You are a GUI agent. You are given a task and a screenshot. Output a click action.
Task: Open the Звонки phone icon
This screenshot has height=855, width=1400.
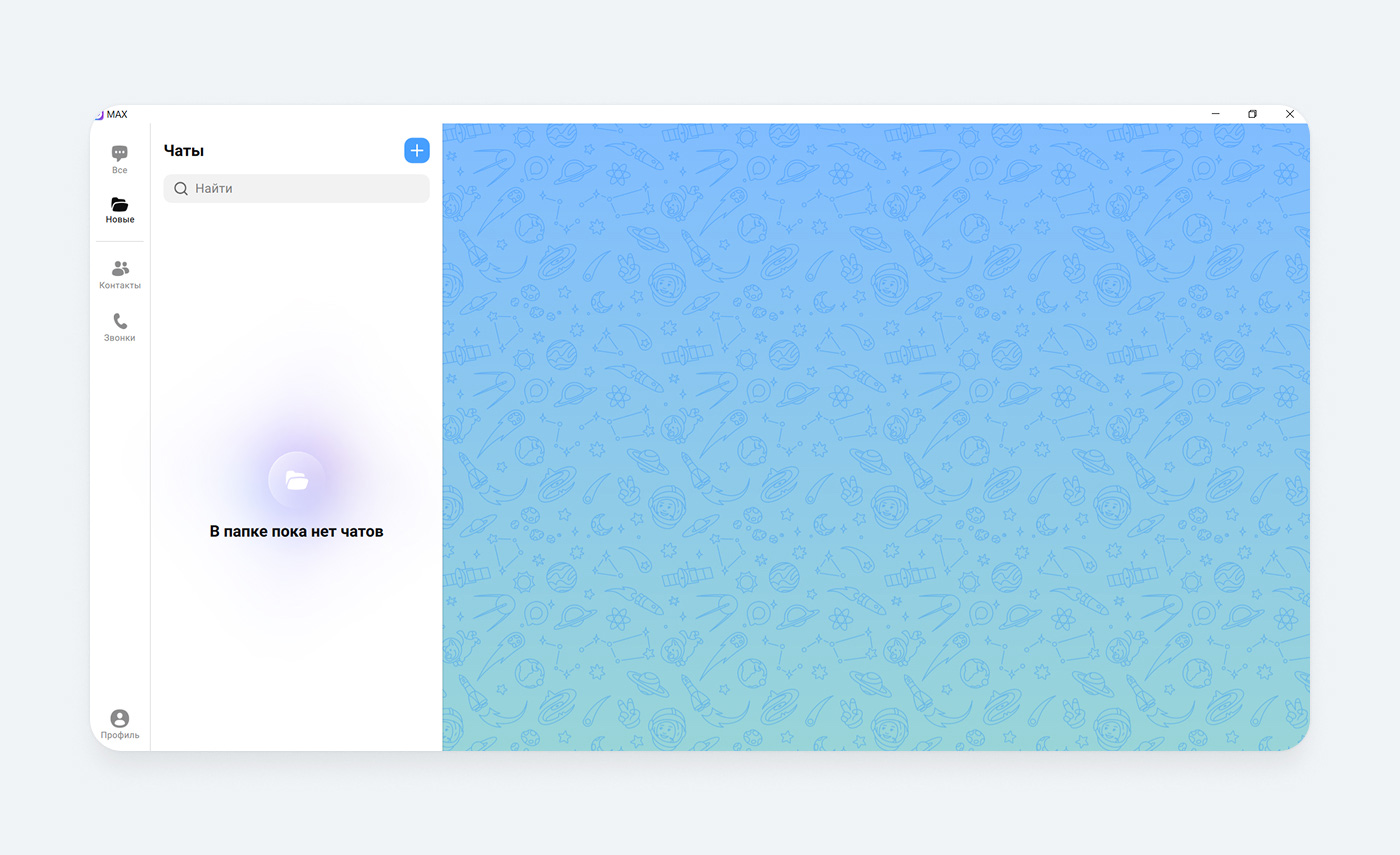[120, 321]
